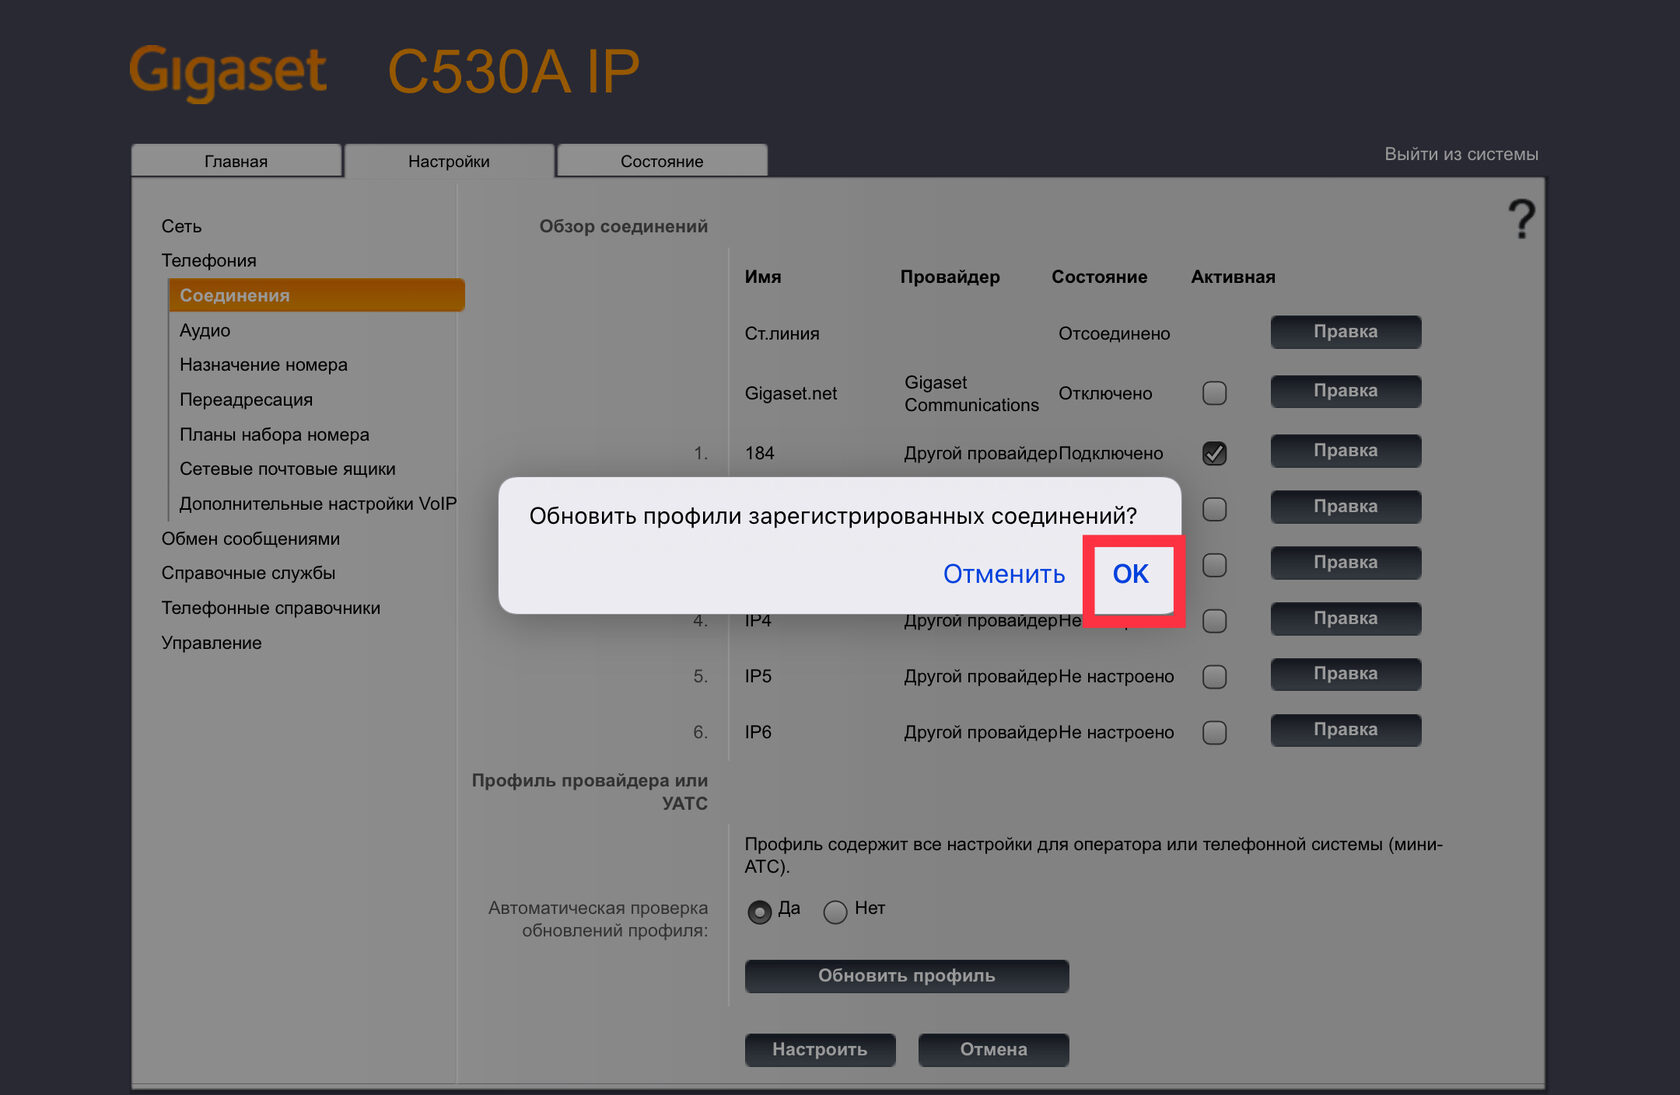Image resolution: width=1680 pixels, height=1095 pixels.
Task: Select Нет for automatic profile update check
Action: pos(835,912)
